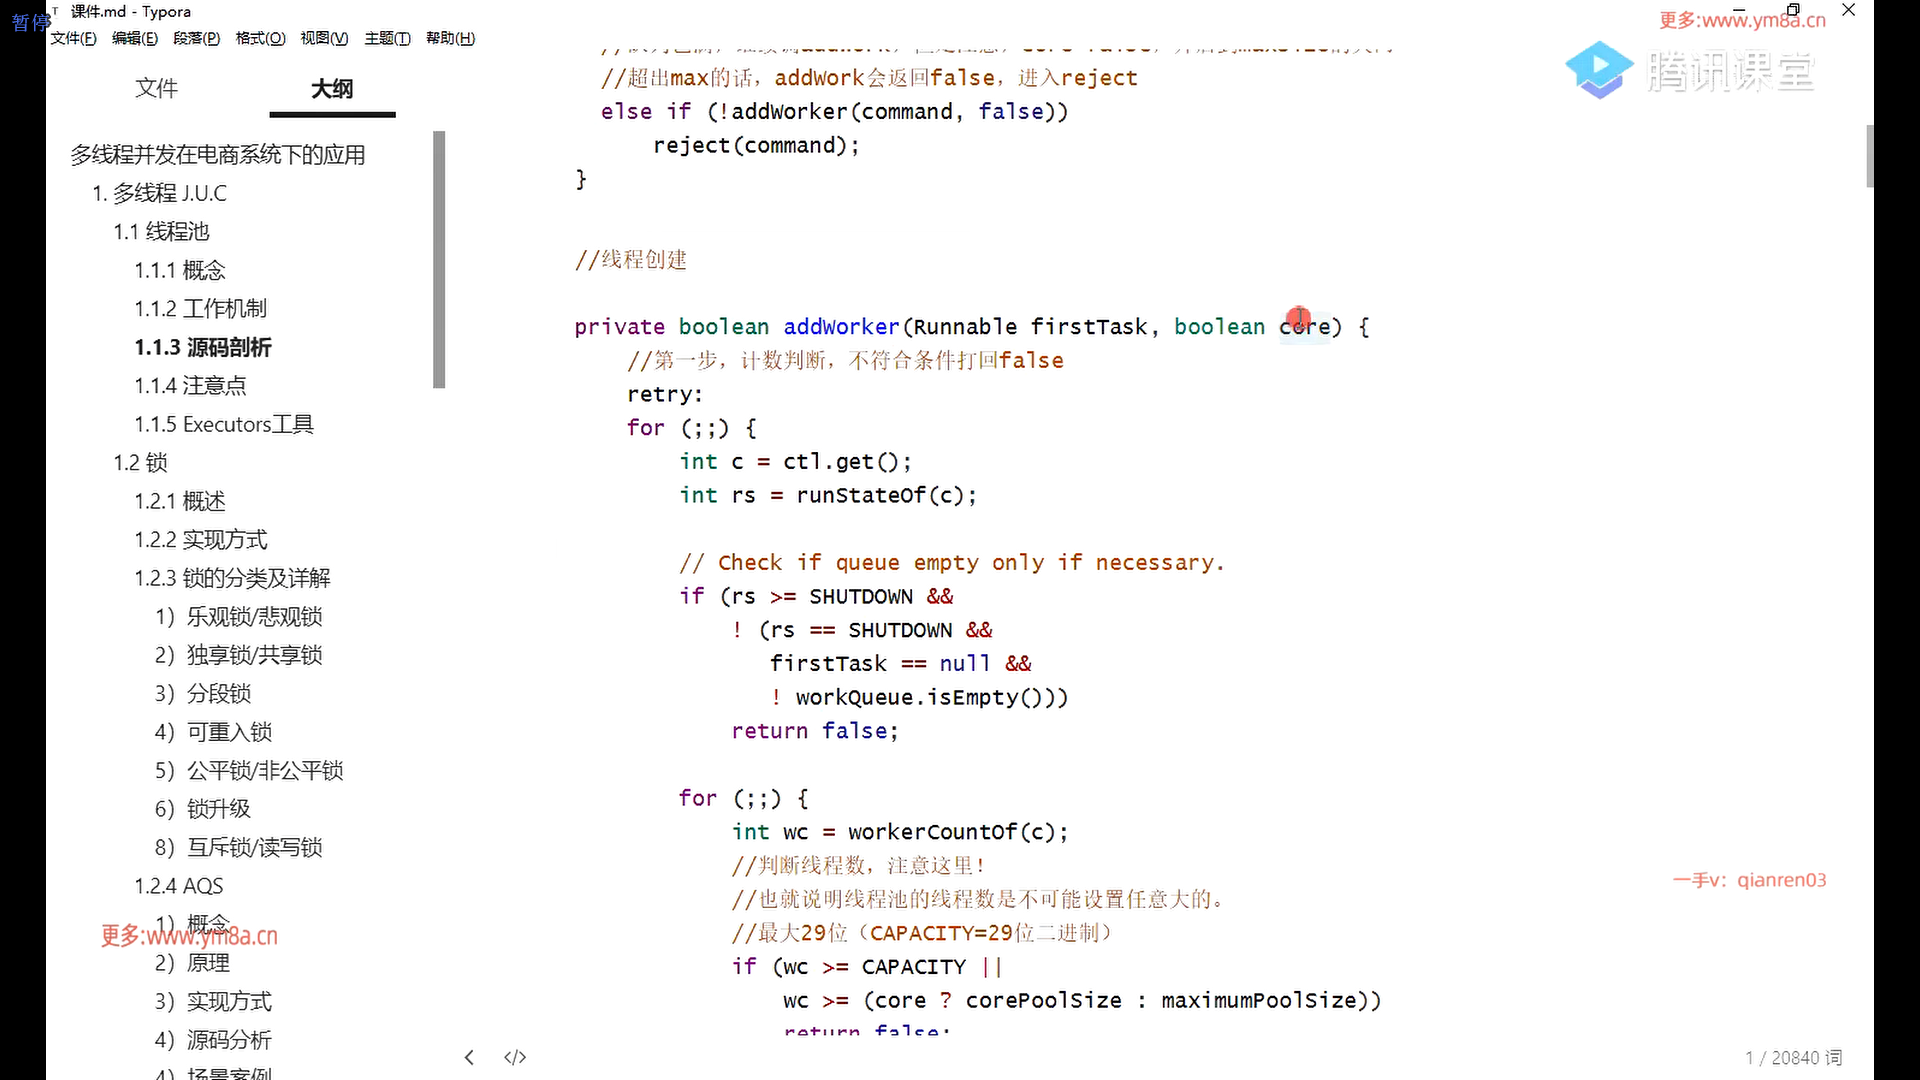
Task: Click the top-level 多线程并发在电商系统下的应用 heading
Action: pyautogui.click(x=217, y=155)
